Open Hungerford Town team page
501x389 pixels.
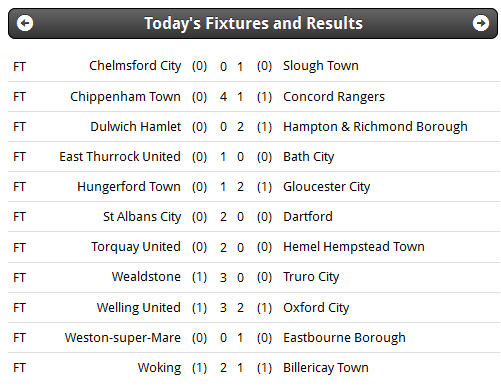(x=129, y=187)
